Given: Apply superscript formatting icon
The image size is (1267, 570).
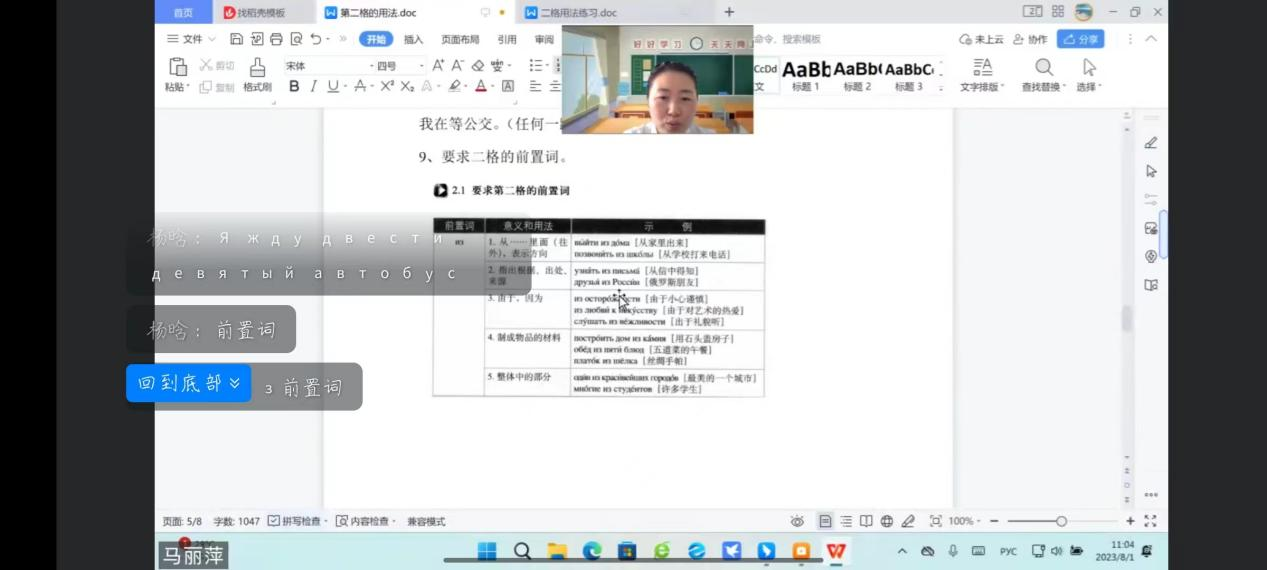Looking at the screenshot, I should 387,87.
